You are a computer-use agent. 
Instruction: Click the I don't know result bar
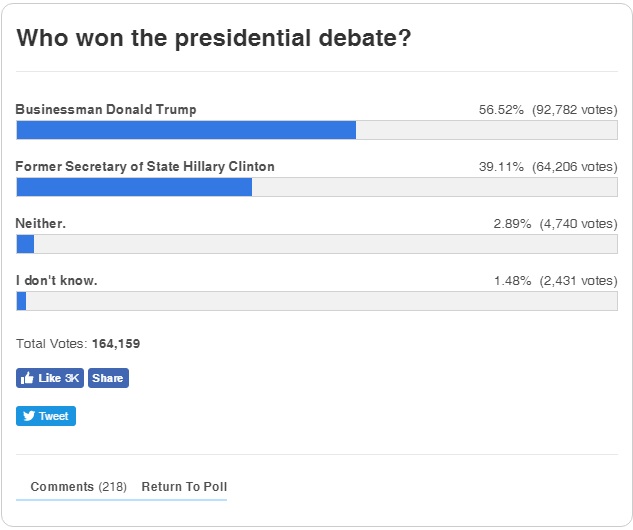pyautogui.click(x=317, y=301)
